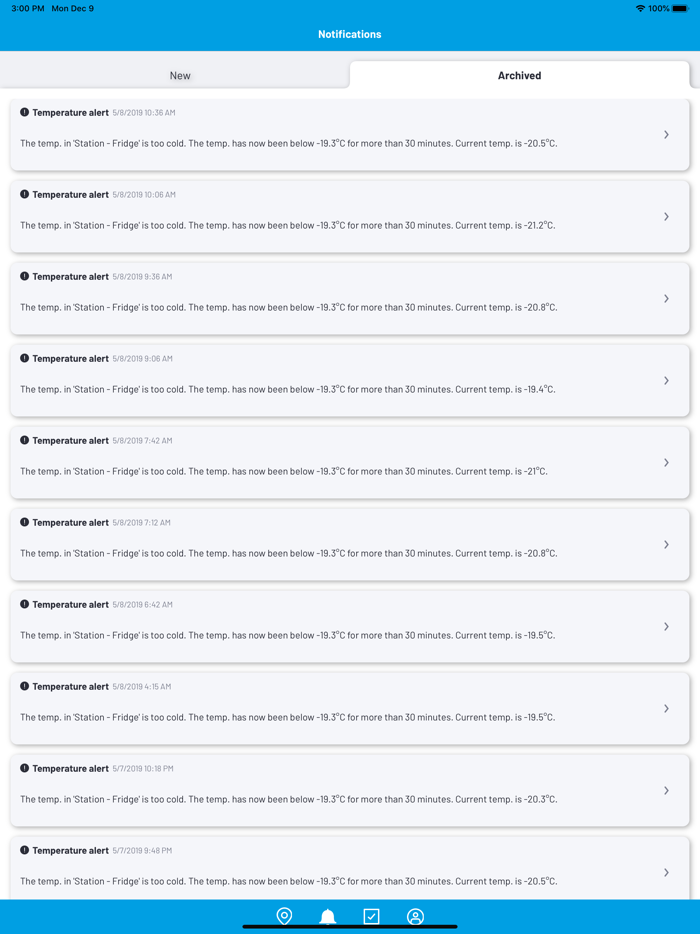Open the locations pin tab
The image size is (700, 934).
(x=284, y=916)
